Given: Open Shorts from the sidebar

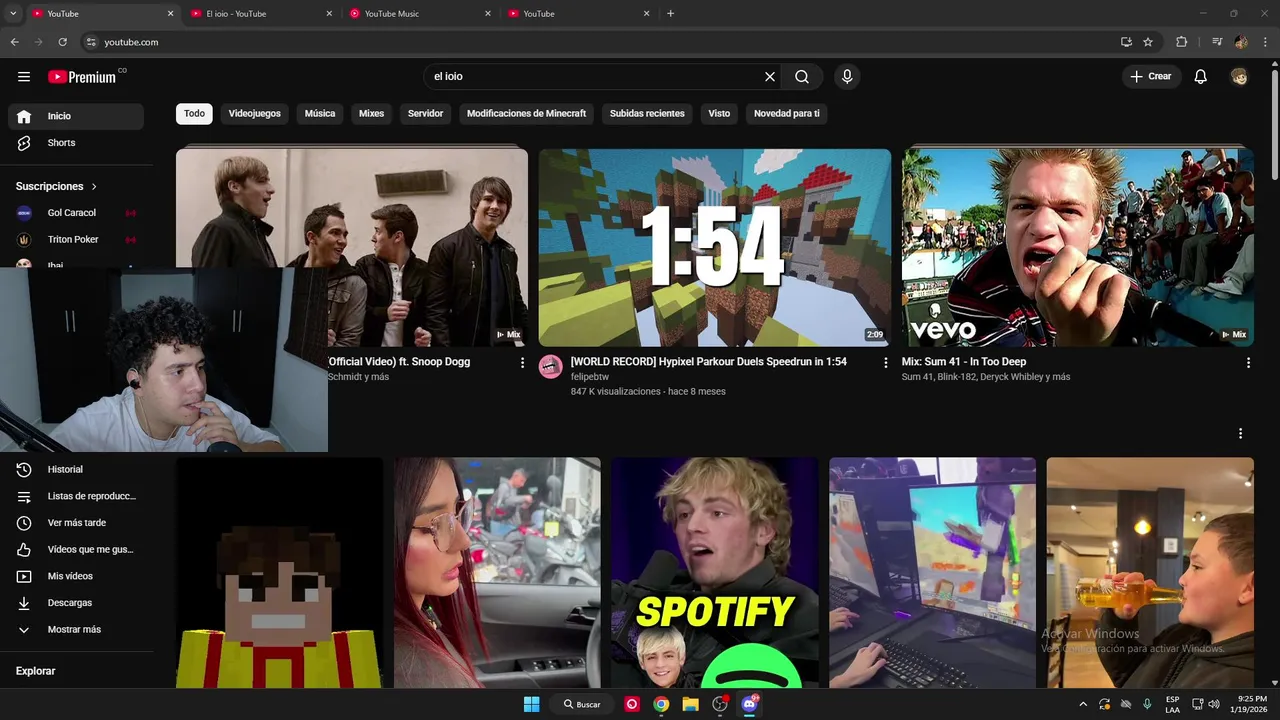Looking at the screenshot, I should 76,143.
